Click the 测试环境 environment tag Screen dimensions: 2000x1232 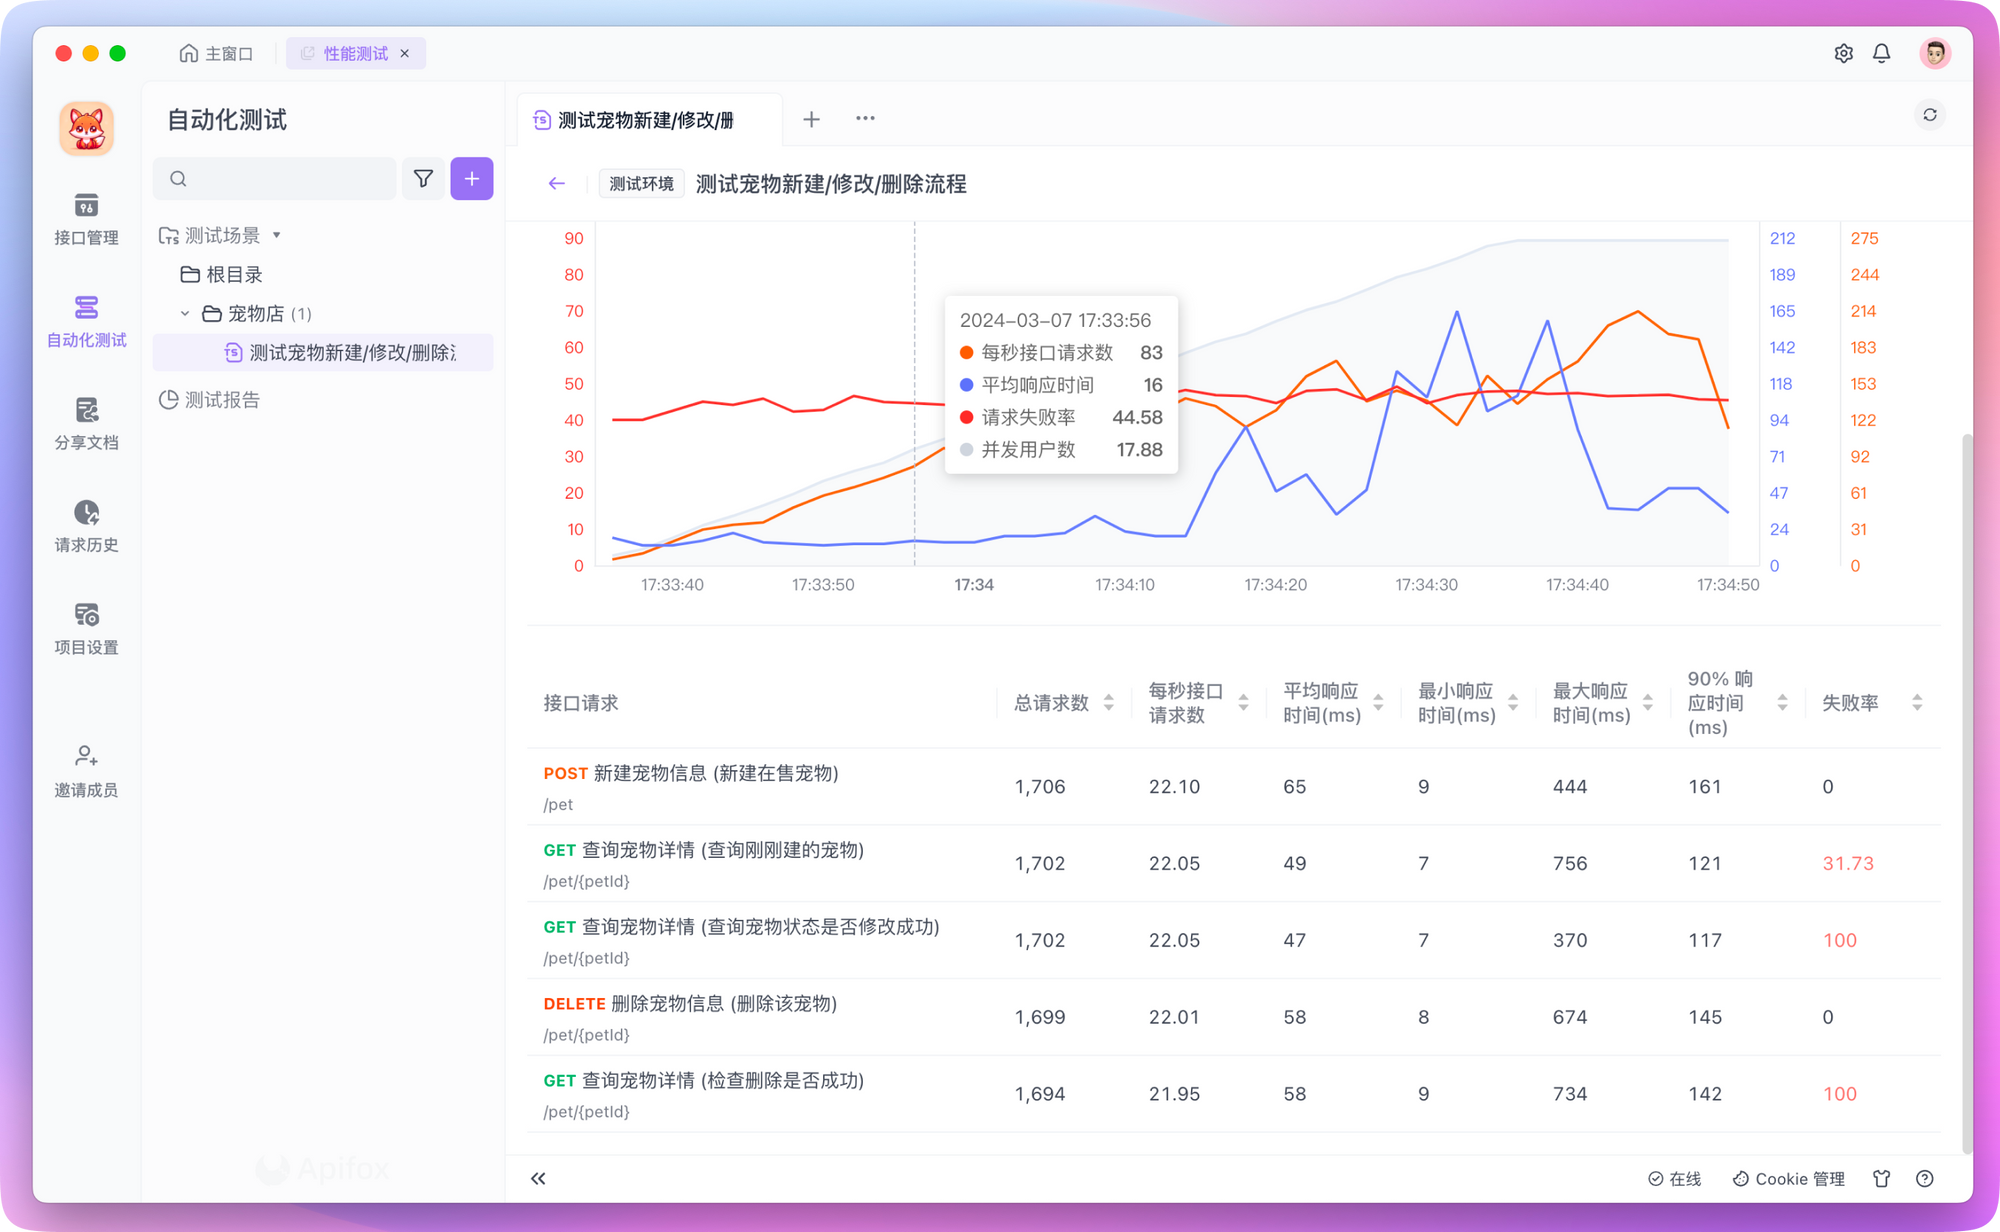click(x=641, y=184)
